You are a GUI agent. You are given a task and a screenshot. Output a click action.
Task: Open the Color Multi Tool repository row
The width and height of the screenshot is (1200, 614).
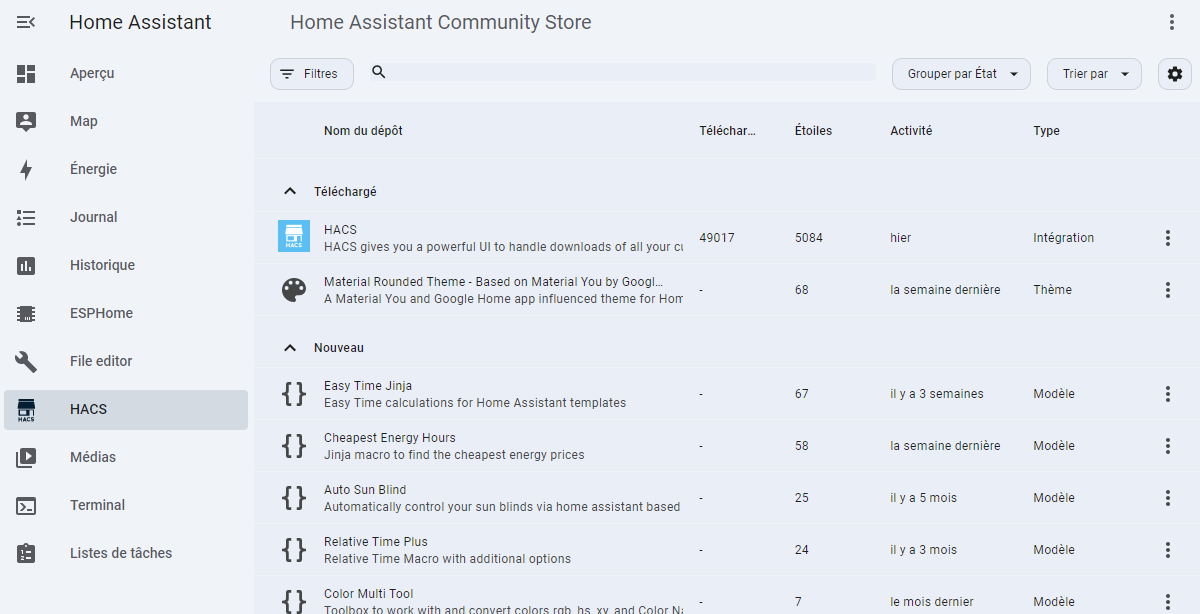[x=727, y=596]
